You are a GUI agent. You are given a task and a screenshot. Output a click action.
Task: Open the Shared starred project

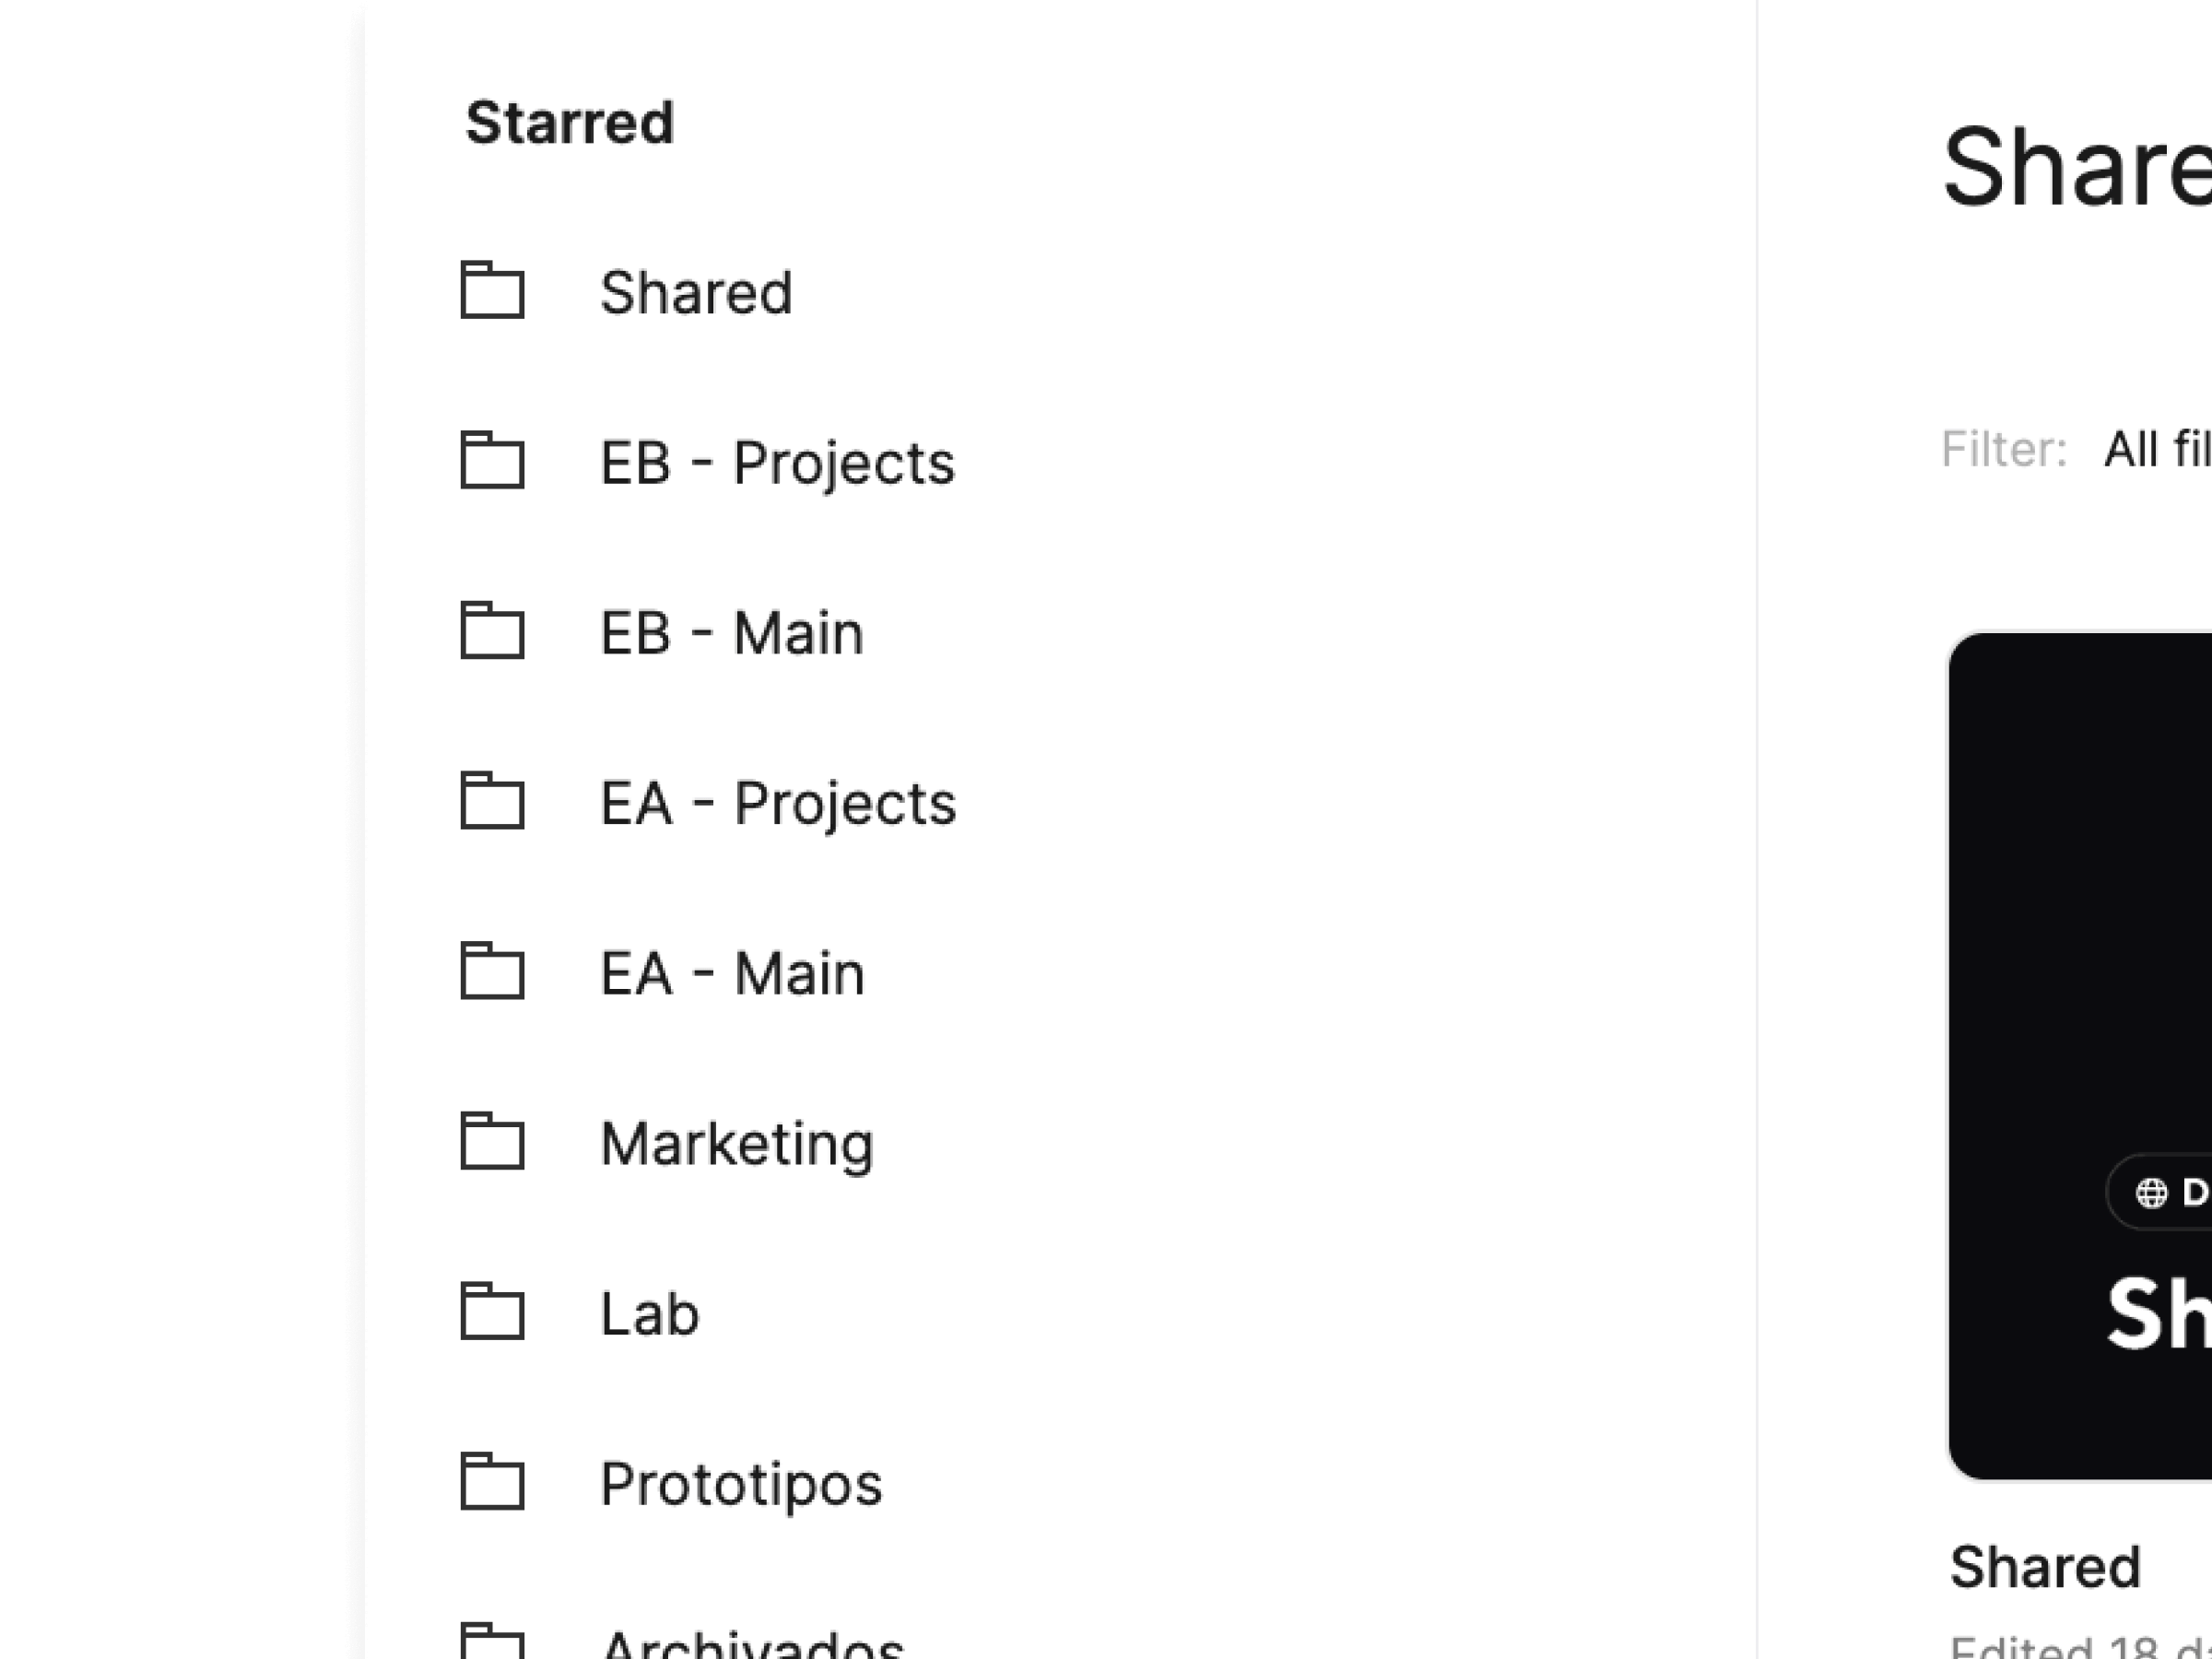click(696, 293)
